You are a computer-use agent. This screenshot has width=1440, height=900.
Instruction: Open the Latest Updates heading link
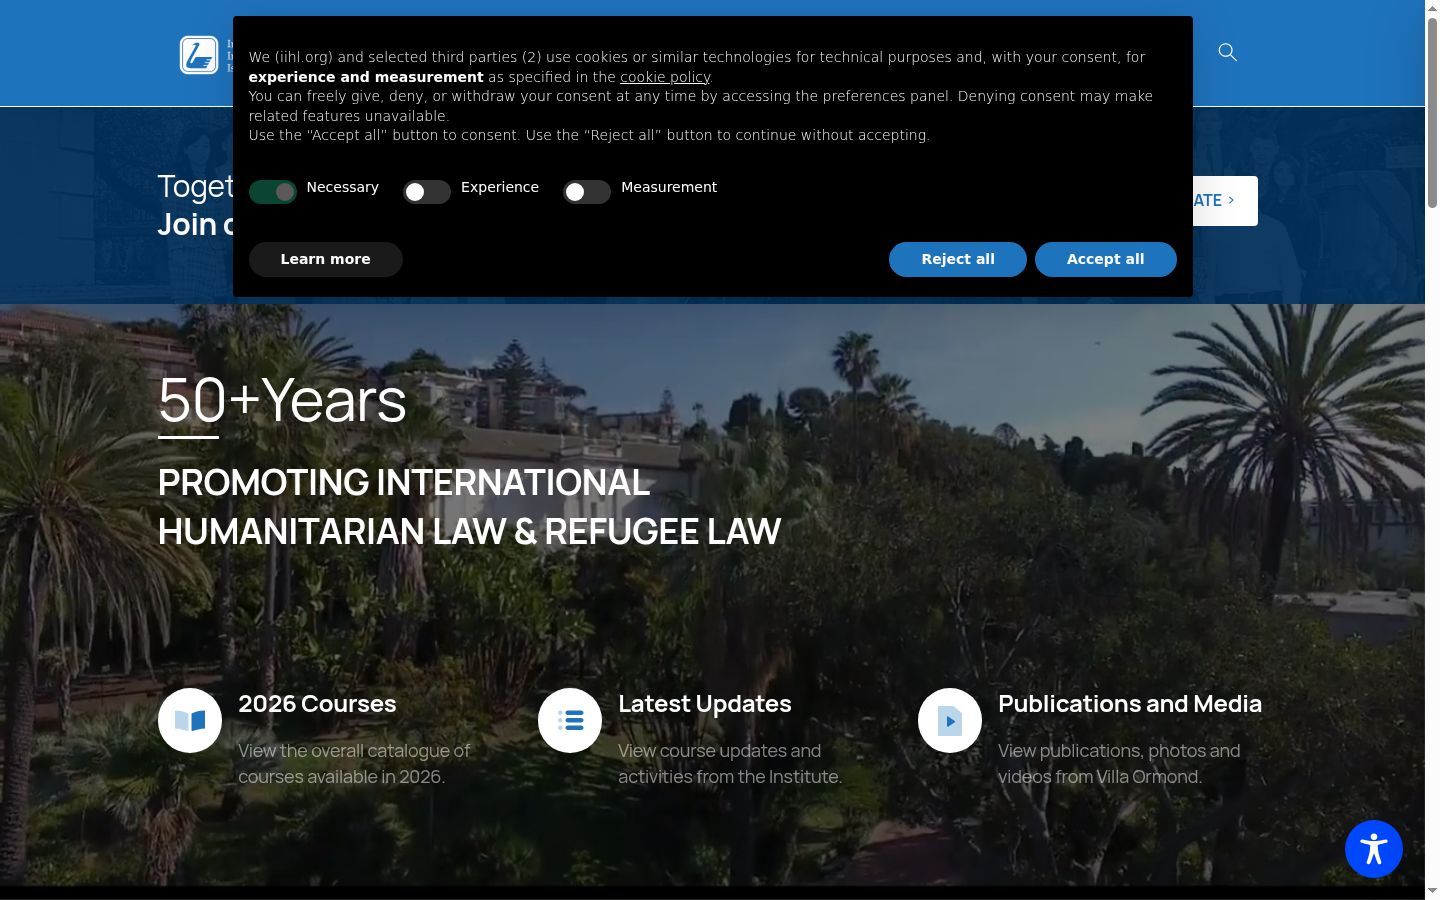point(705,704)
